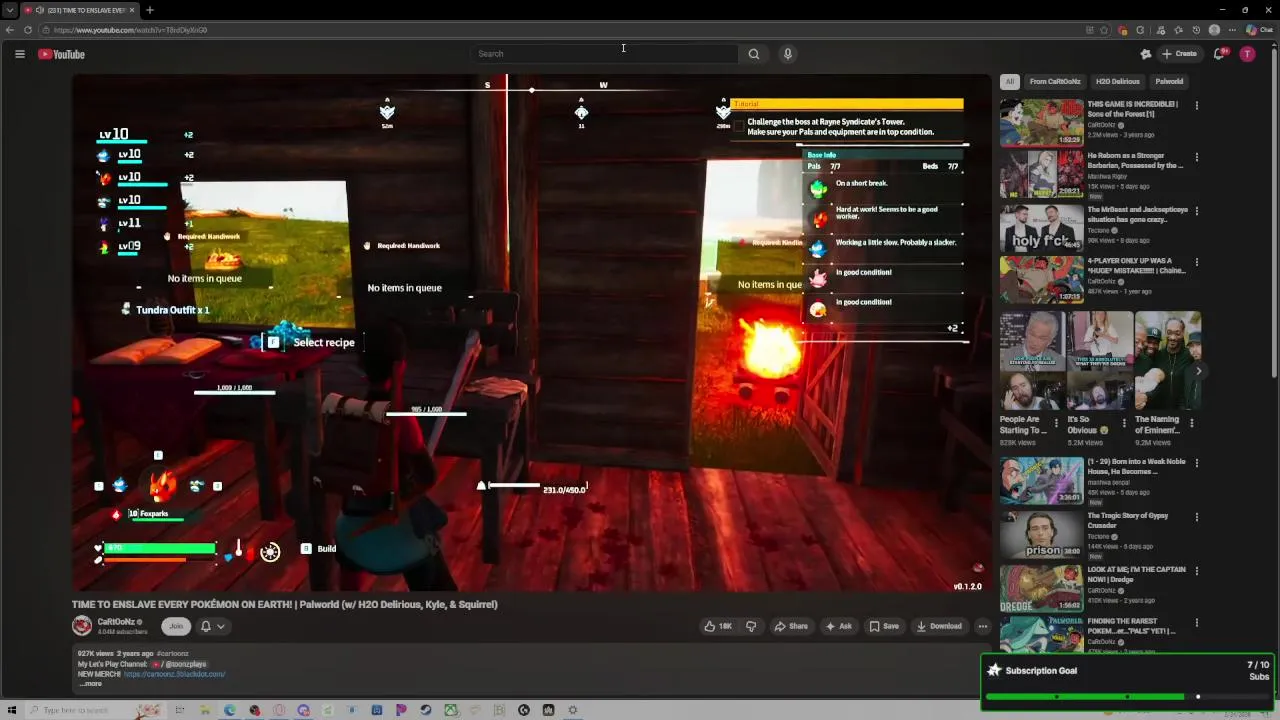Reload the page with the refresh icon

[x=28, y=30]
